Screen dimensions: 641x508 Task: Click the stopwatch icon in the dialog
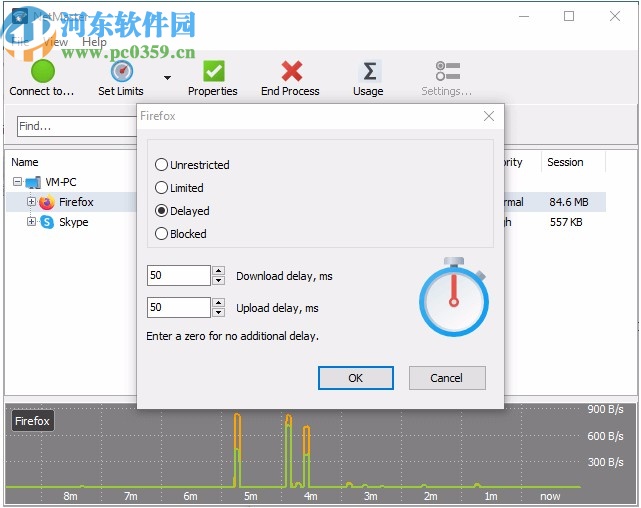[x=454, y=297]
